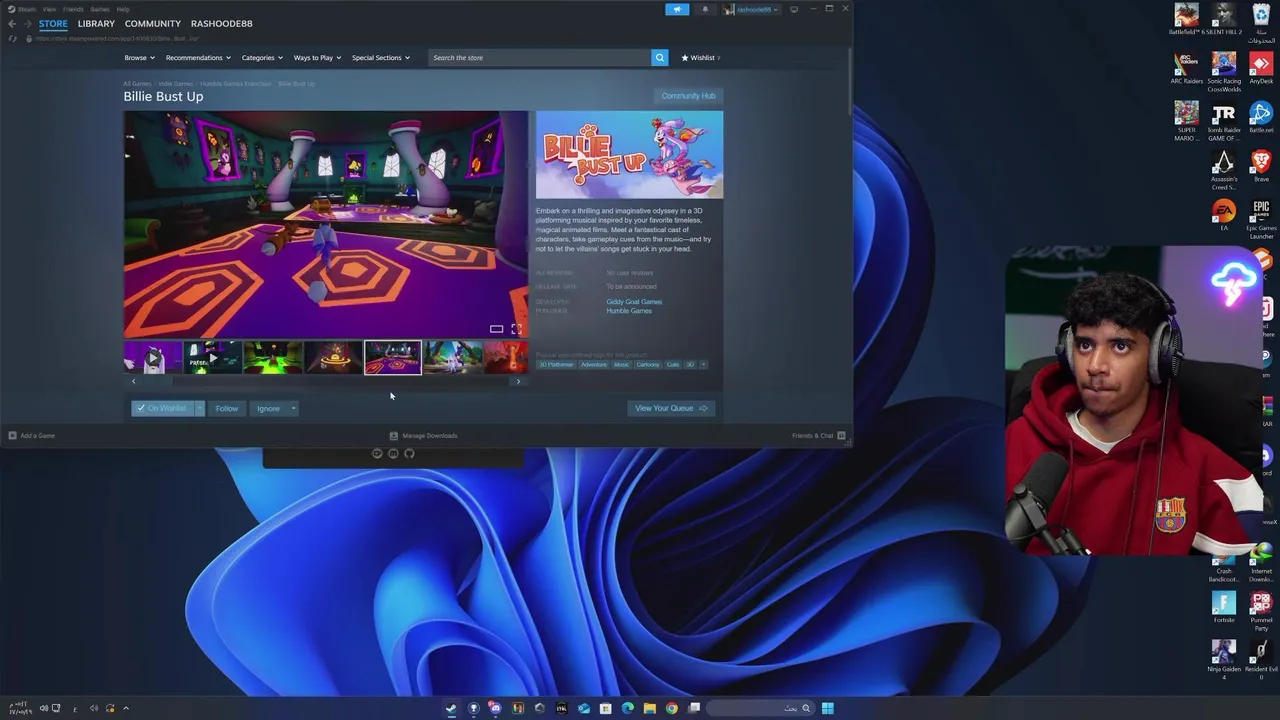Toggle the On Wishlist button
This screenshot has height=720, width=1280.
[162, 408]
